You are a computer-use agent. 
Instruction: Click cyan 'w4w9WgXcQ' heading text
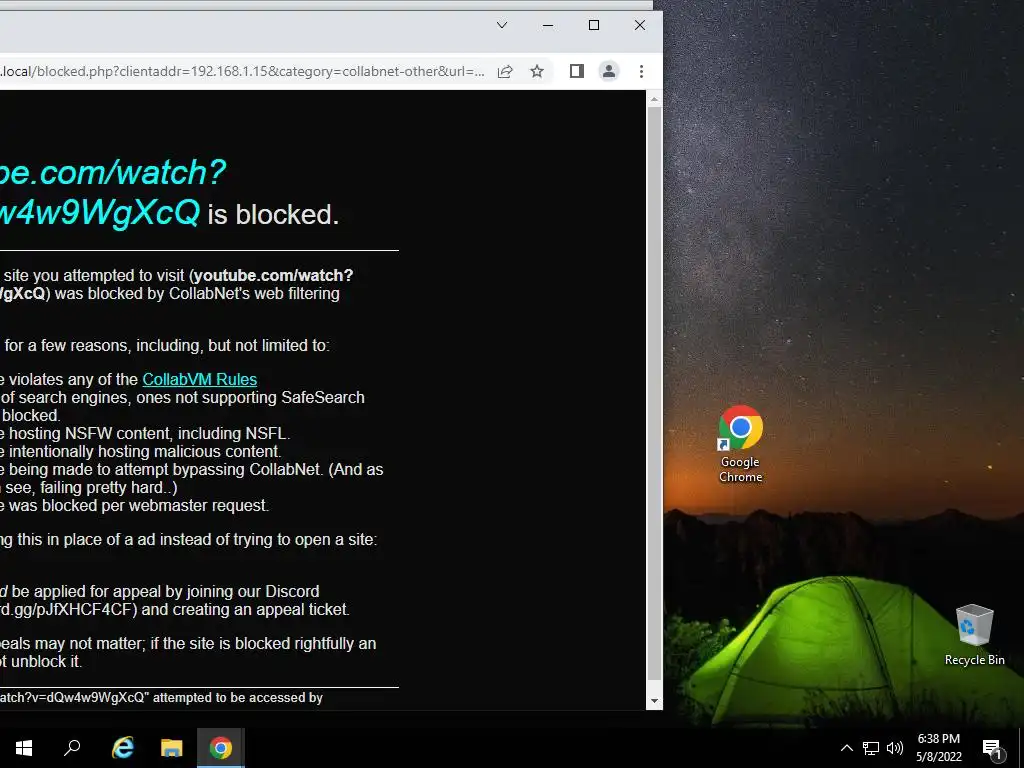(x=99, y=212)
